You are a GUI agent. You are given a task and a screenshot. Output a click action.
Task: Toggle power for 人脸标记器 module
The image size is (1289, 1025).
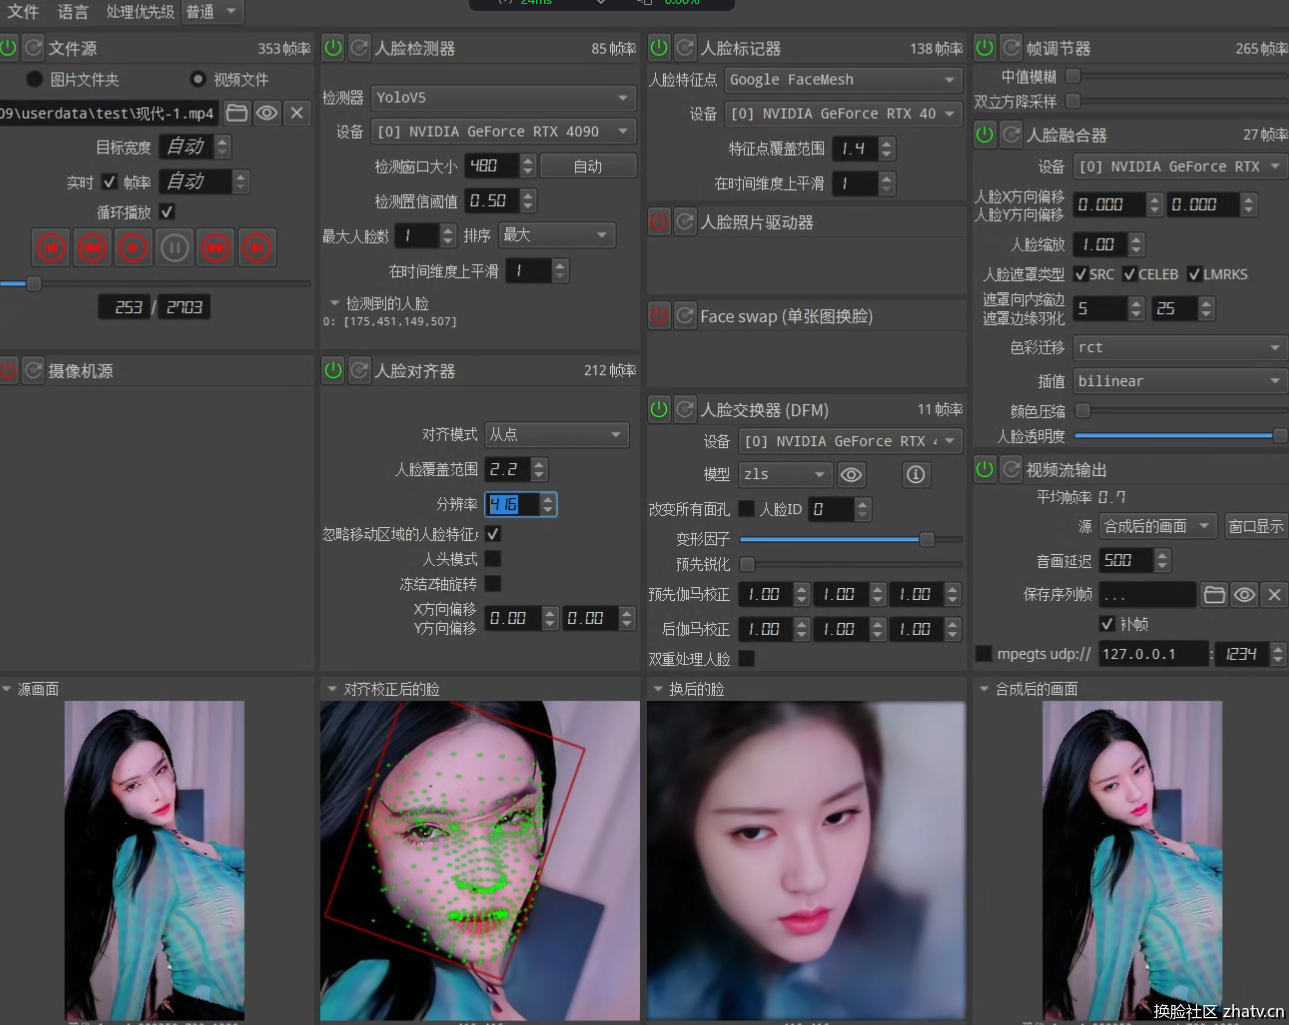[659, 47]
